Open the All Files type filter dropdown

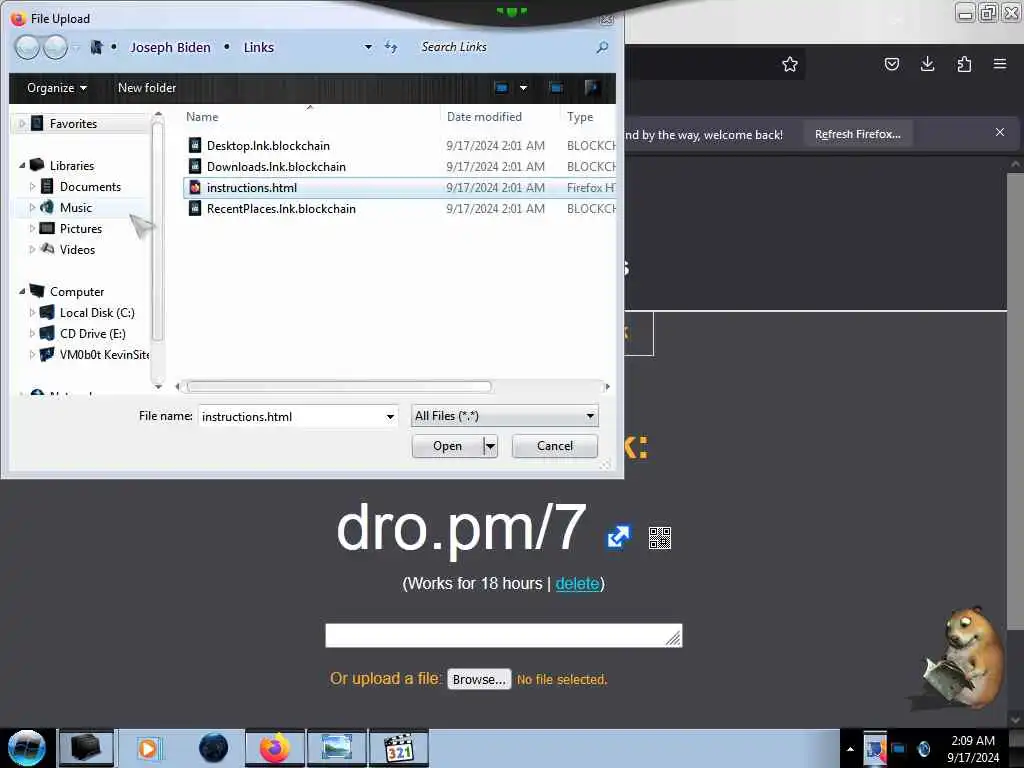pyautogui.click(x=504, y=416)
